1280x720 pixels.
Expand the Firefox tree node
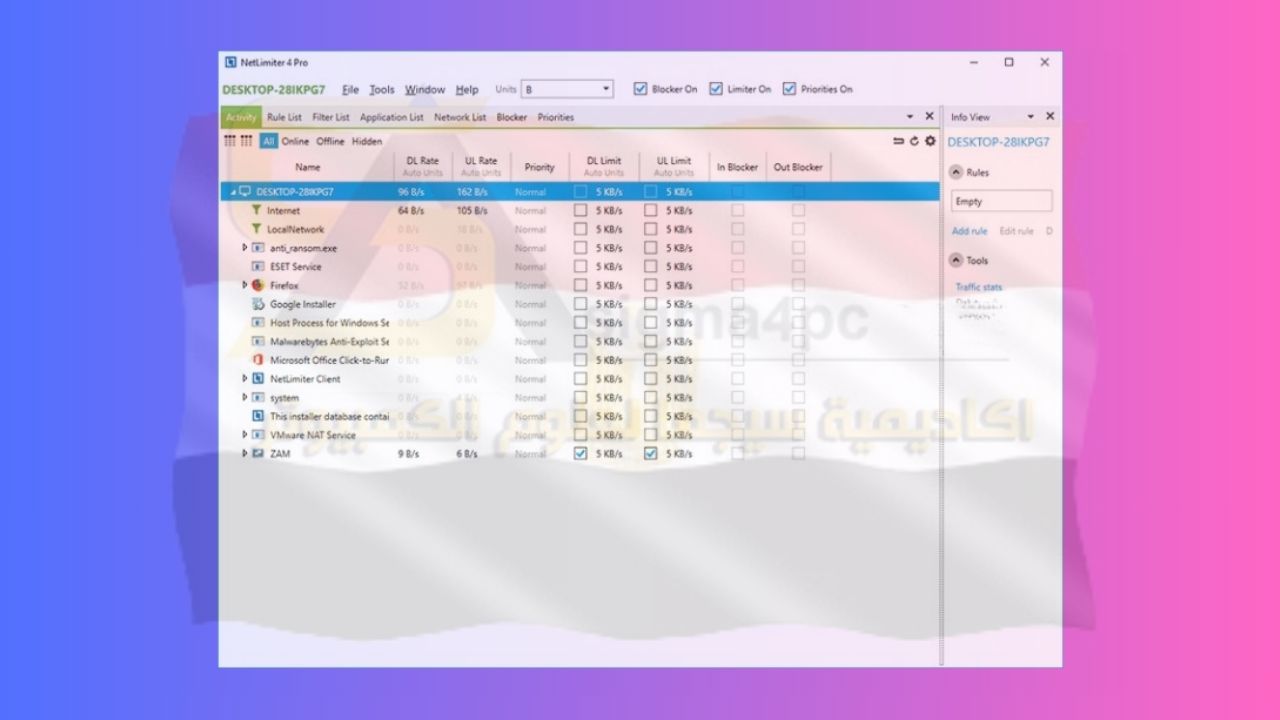[x=244, y=285]
